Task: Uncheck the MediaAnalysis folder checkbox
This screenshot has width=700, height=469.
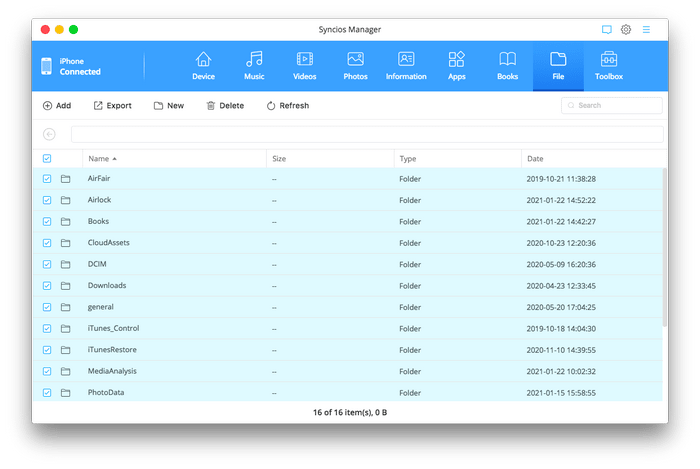Action: click(x=47, y=372)
